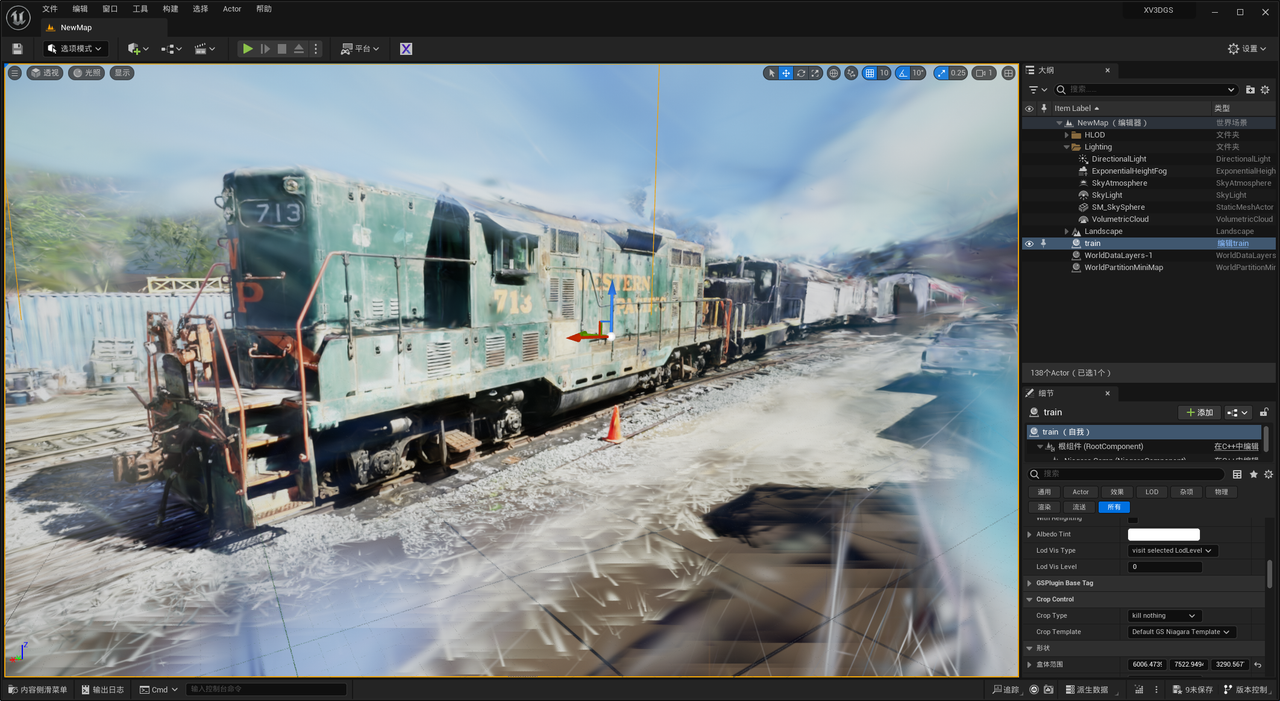Toggle the details panel lock icon
This screenshot has height=701, width=1280.
coord(1264,412)
